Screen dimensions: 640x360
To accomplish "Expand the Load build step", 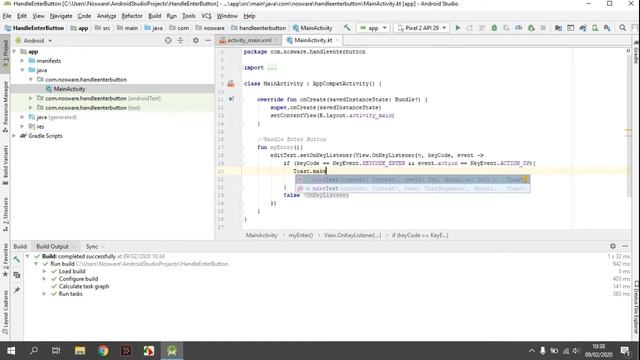I will click(44, 271).
